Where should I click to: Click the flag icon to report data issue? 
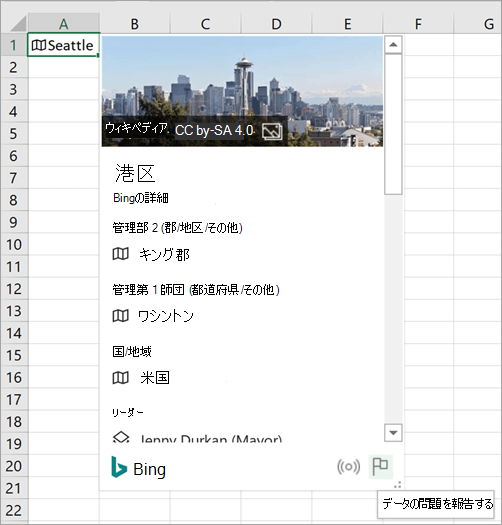tap(380, 466)
